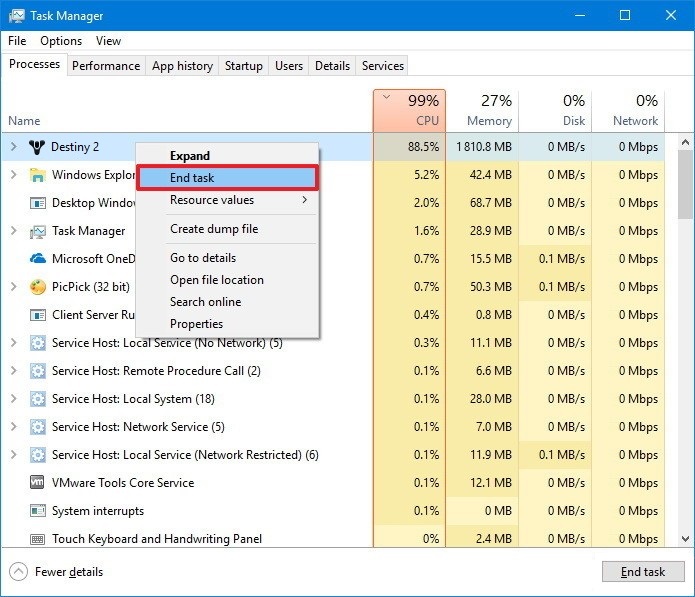Switch to the Performance tab
The image size is (695, 597).
[x=106, y=66]
